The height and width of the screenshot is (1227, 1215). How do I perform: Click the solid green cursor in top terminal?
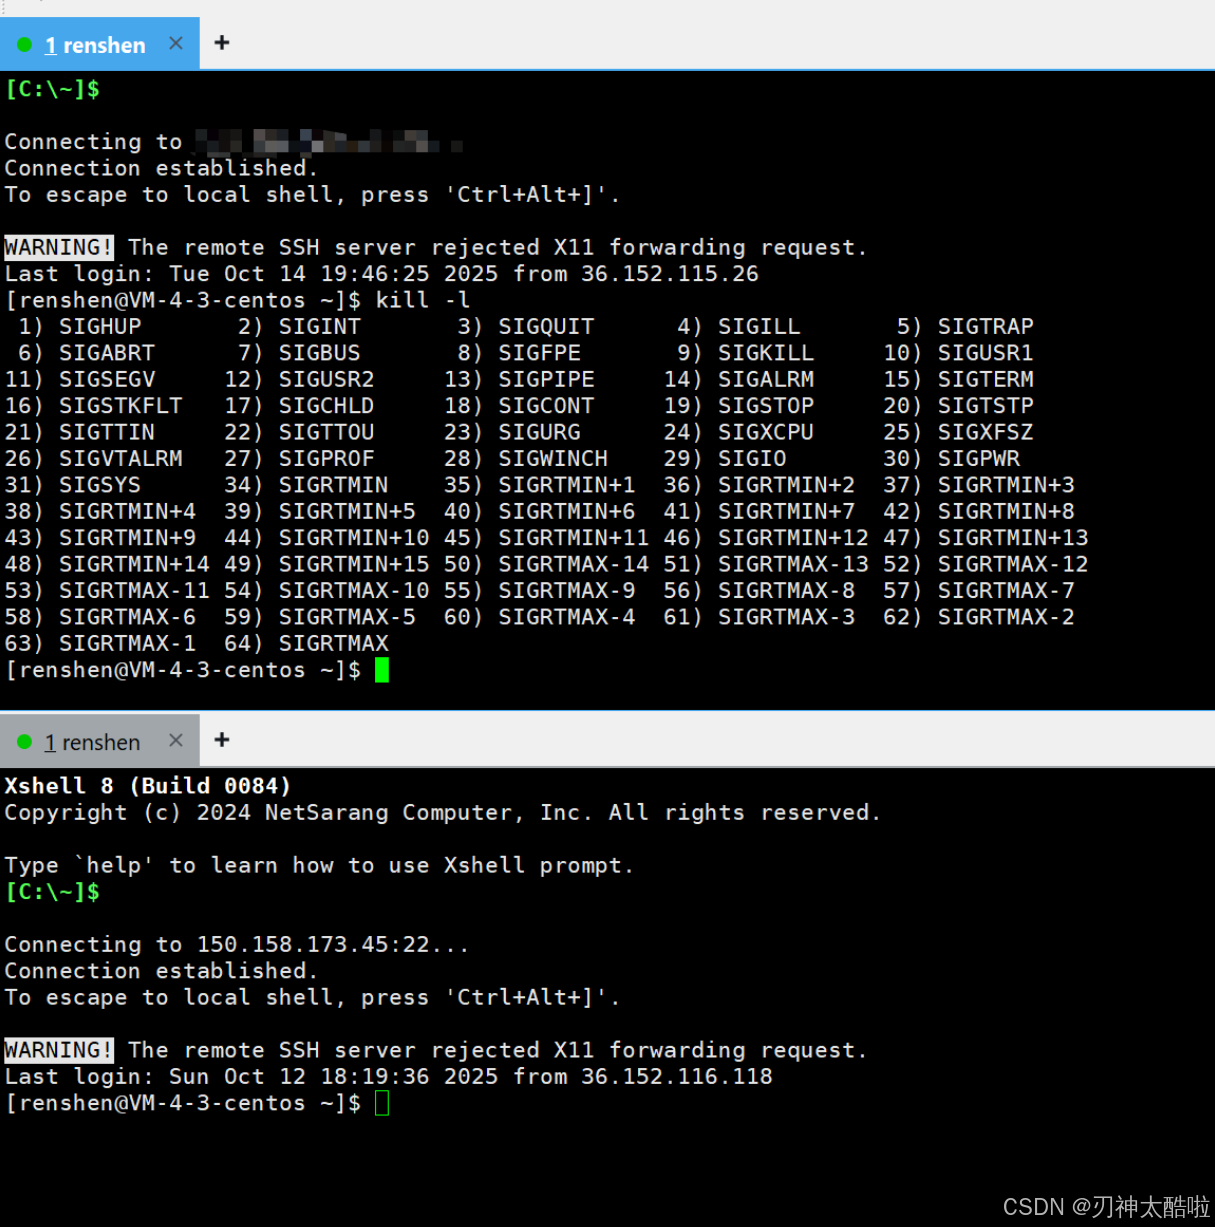point(382,670)
